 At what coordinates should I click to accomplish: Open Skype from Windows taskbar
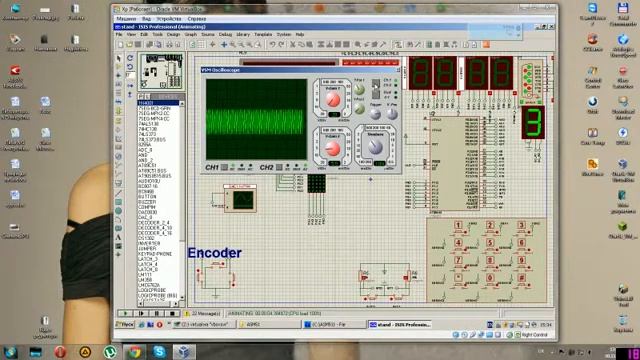tap(159, 351)
